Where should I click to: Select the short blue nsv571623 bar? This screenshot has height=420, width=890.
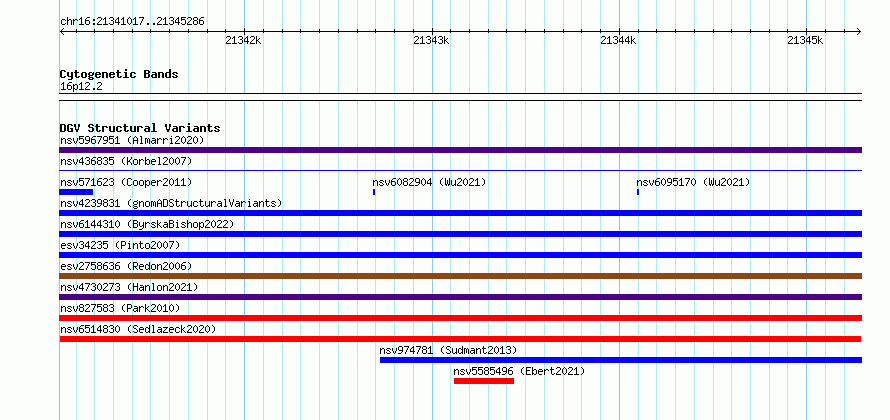tap(76, 192)
